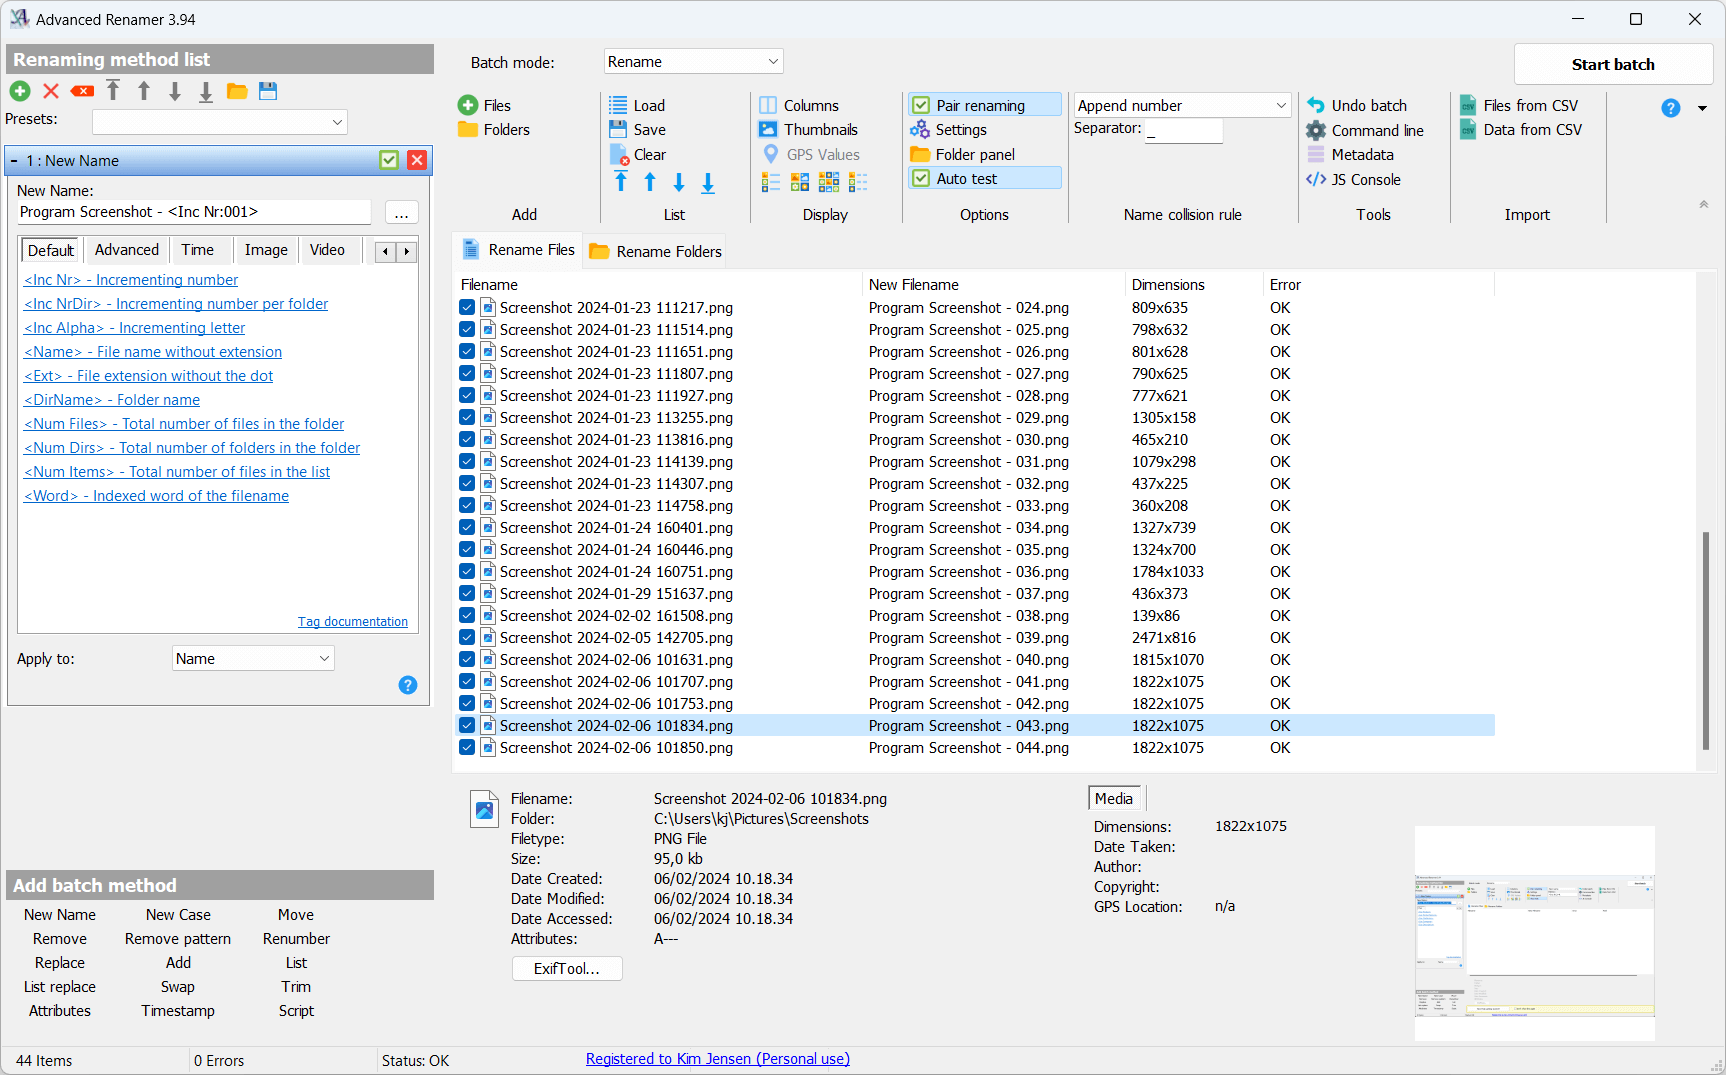Open help via the question mark icon

coord(1670,108)
